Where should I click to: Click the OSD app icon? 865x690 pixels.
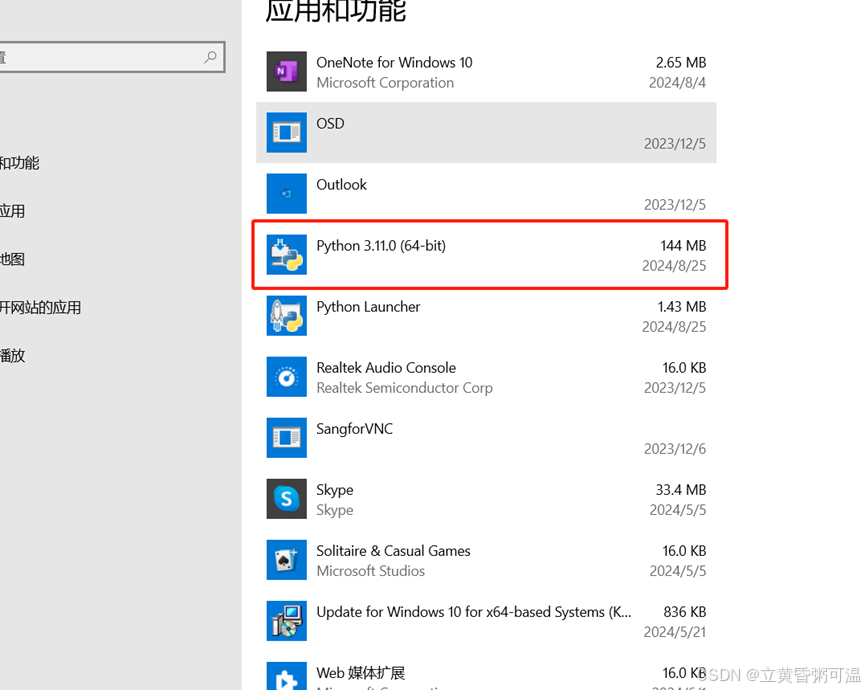click(x=286, y=132)
